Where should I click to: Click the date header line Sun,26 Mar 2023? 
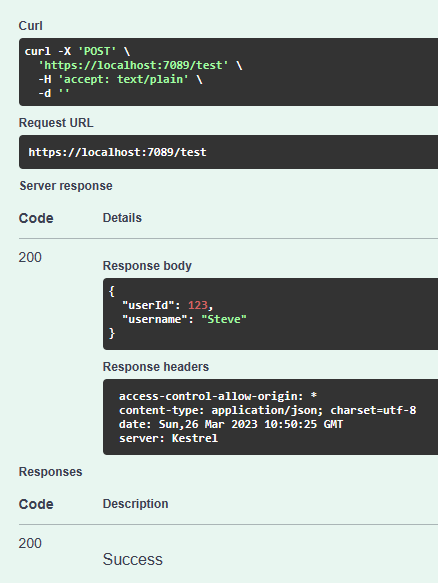(231, 424)
